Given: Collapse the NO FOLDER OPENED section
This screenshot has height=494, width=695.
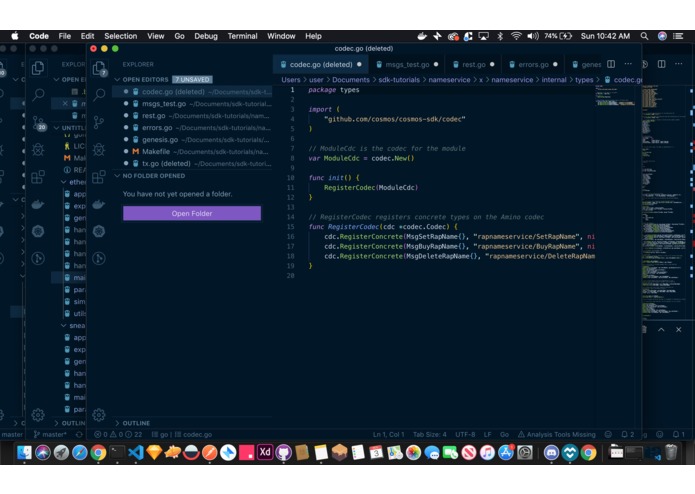Looking at the screenshot, I should pyautogui.click(x=154, y=176).
